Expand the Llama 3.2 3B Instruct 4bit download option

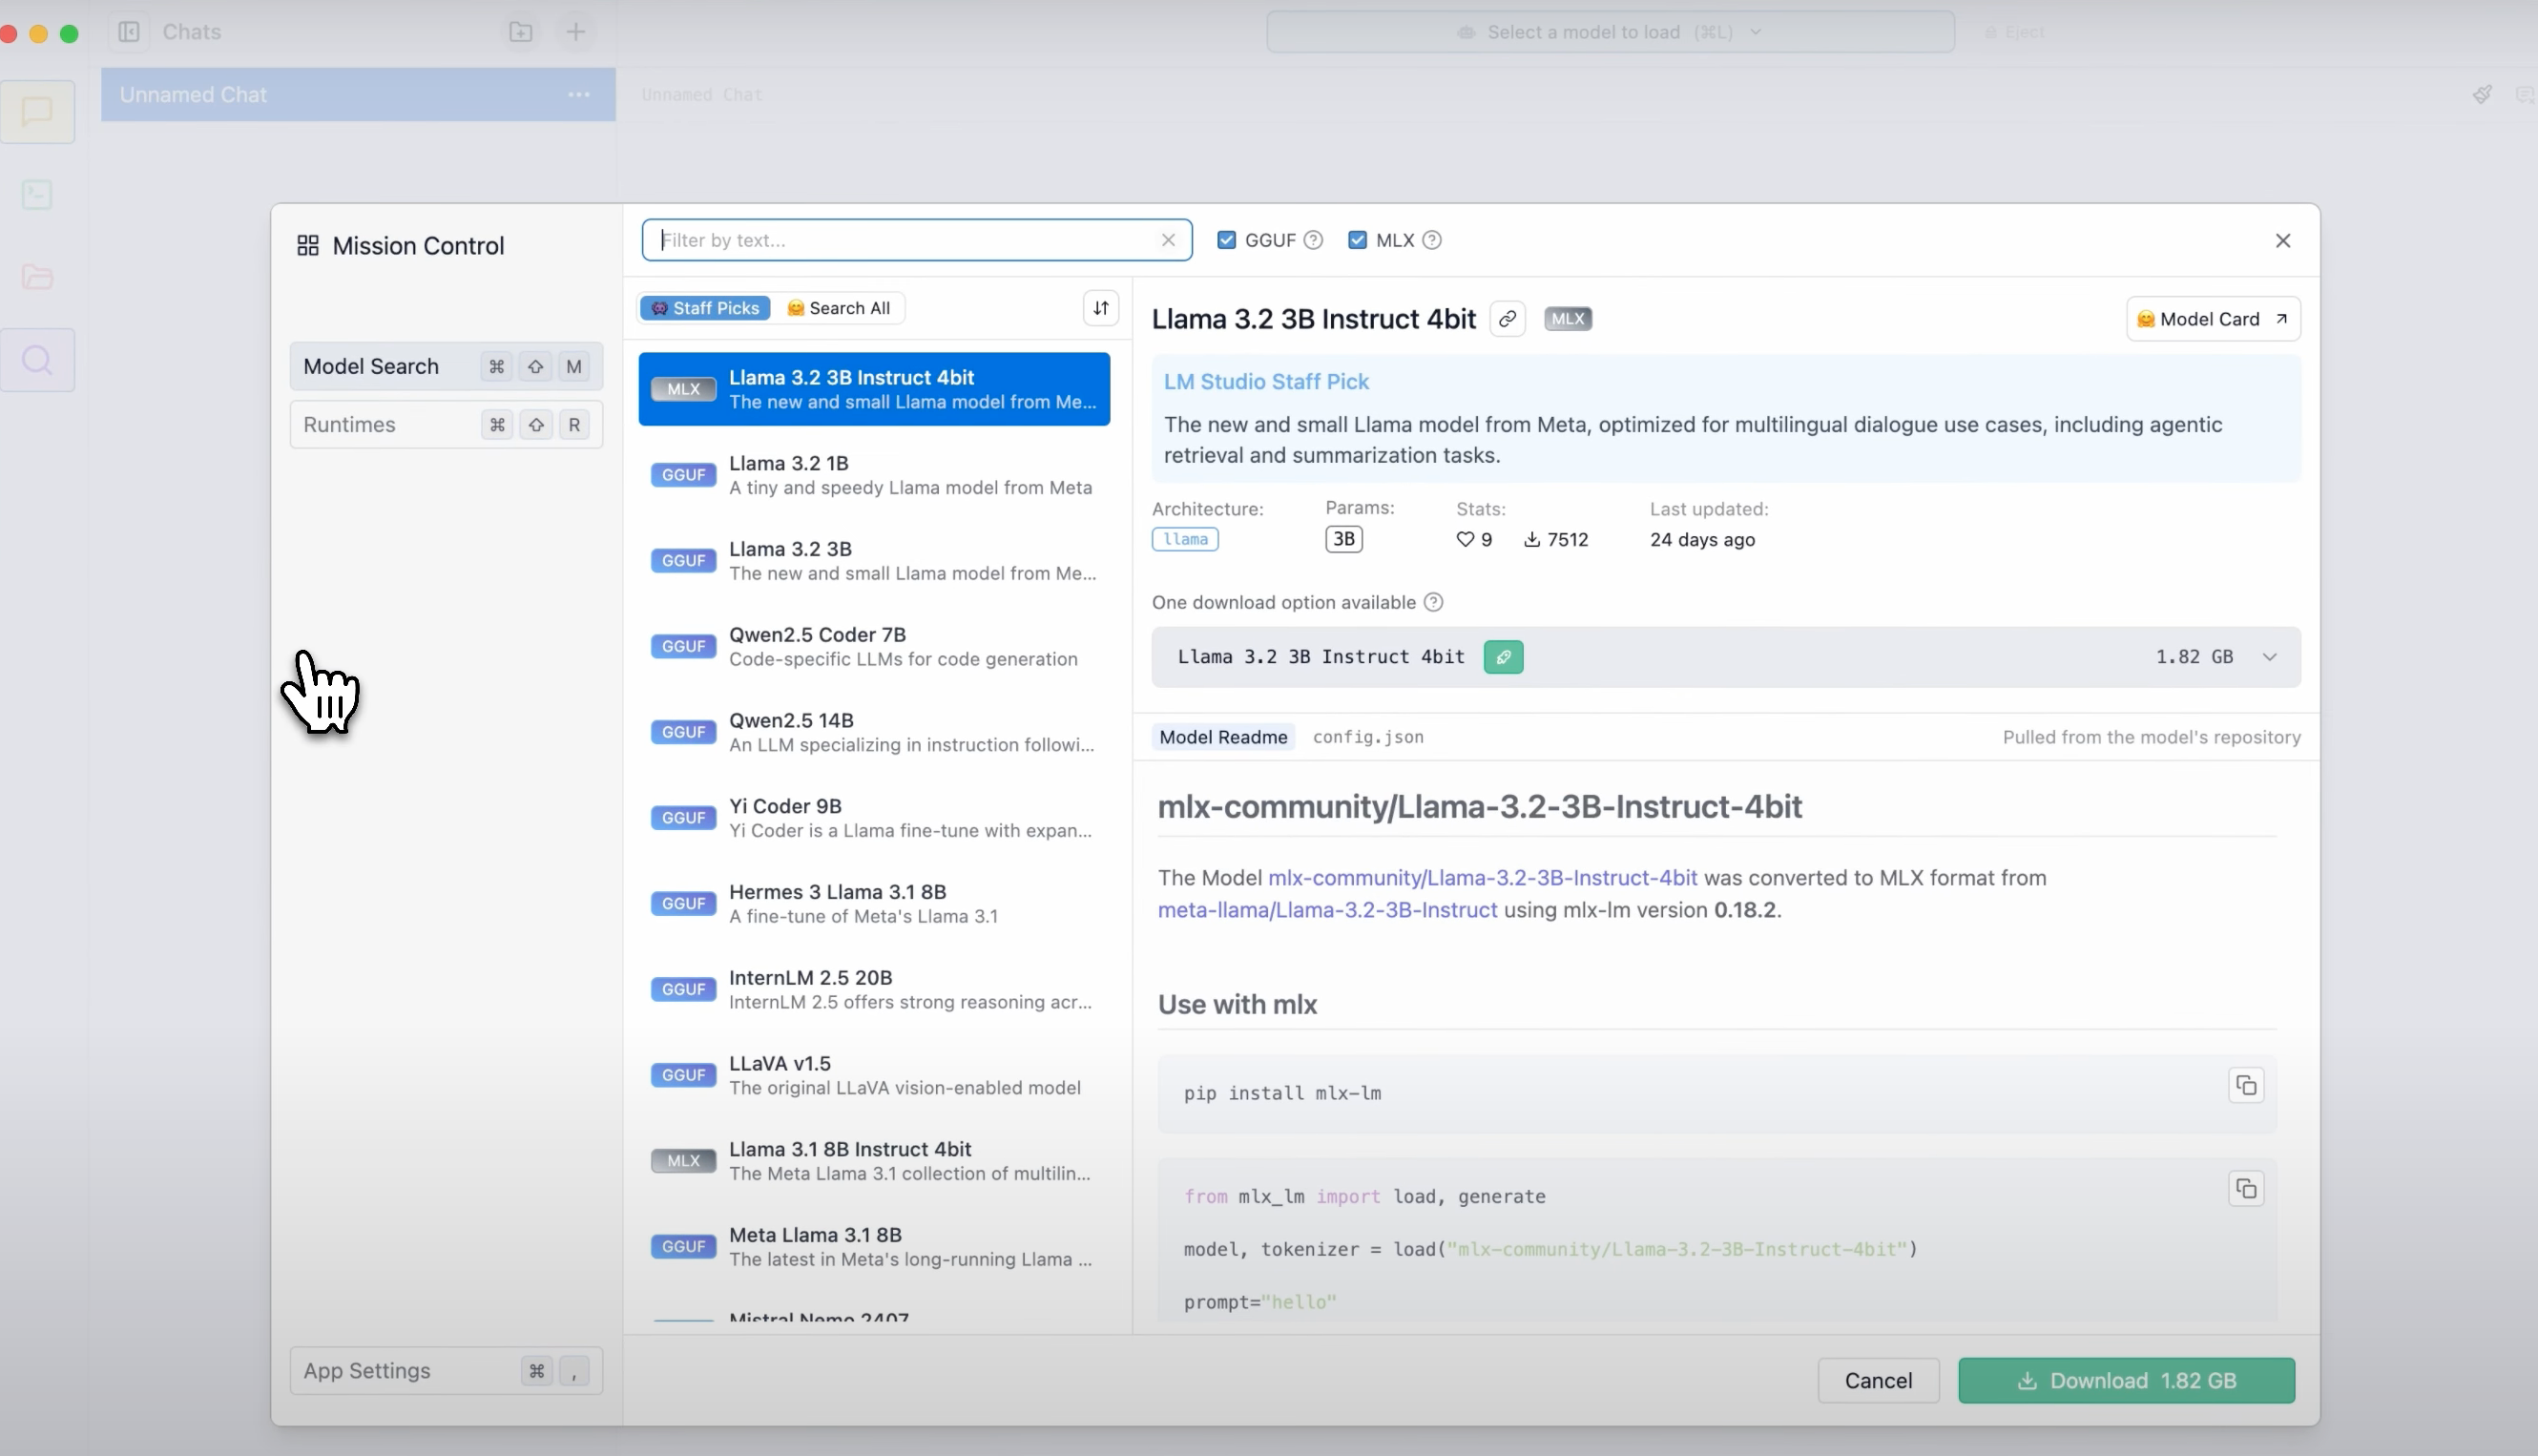coord(2270,657)
